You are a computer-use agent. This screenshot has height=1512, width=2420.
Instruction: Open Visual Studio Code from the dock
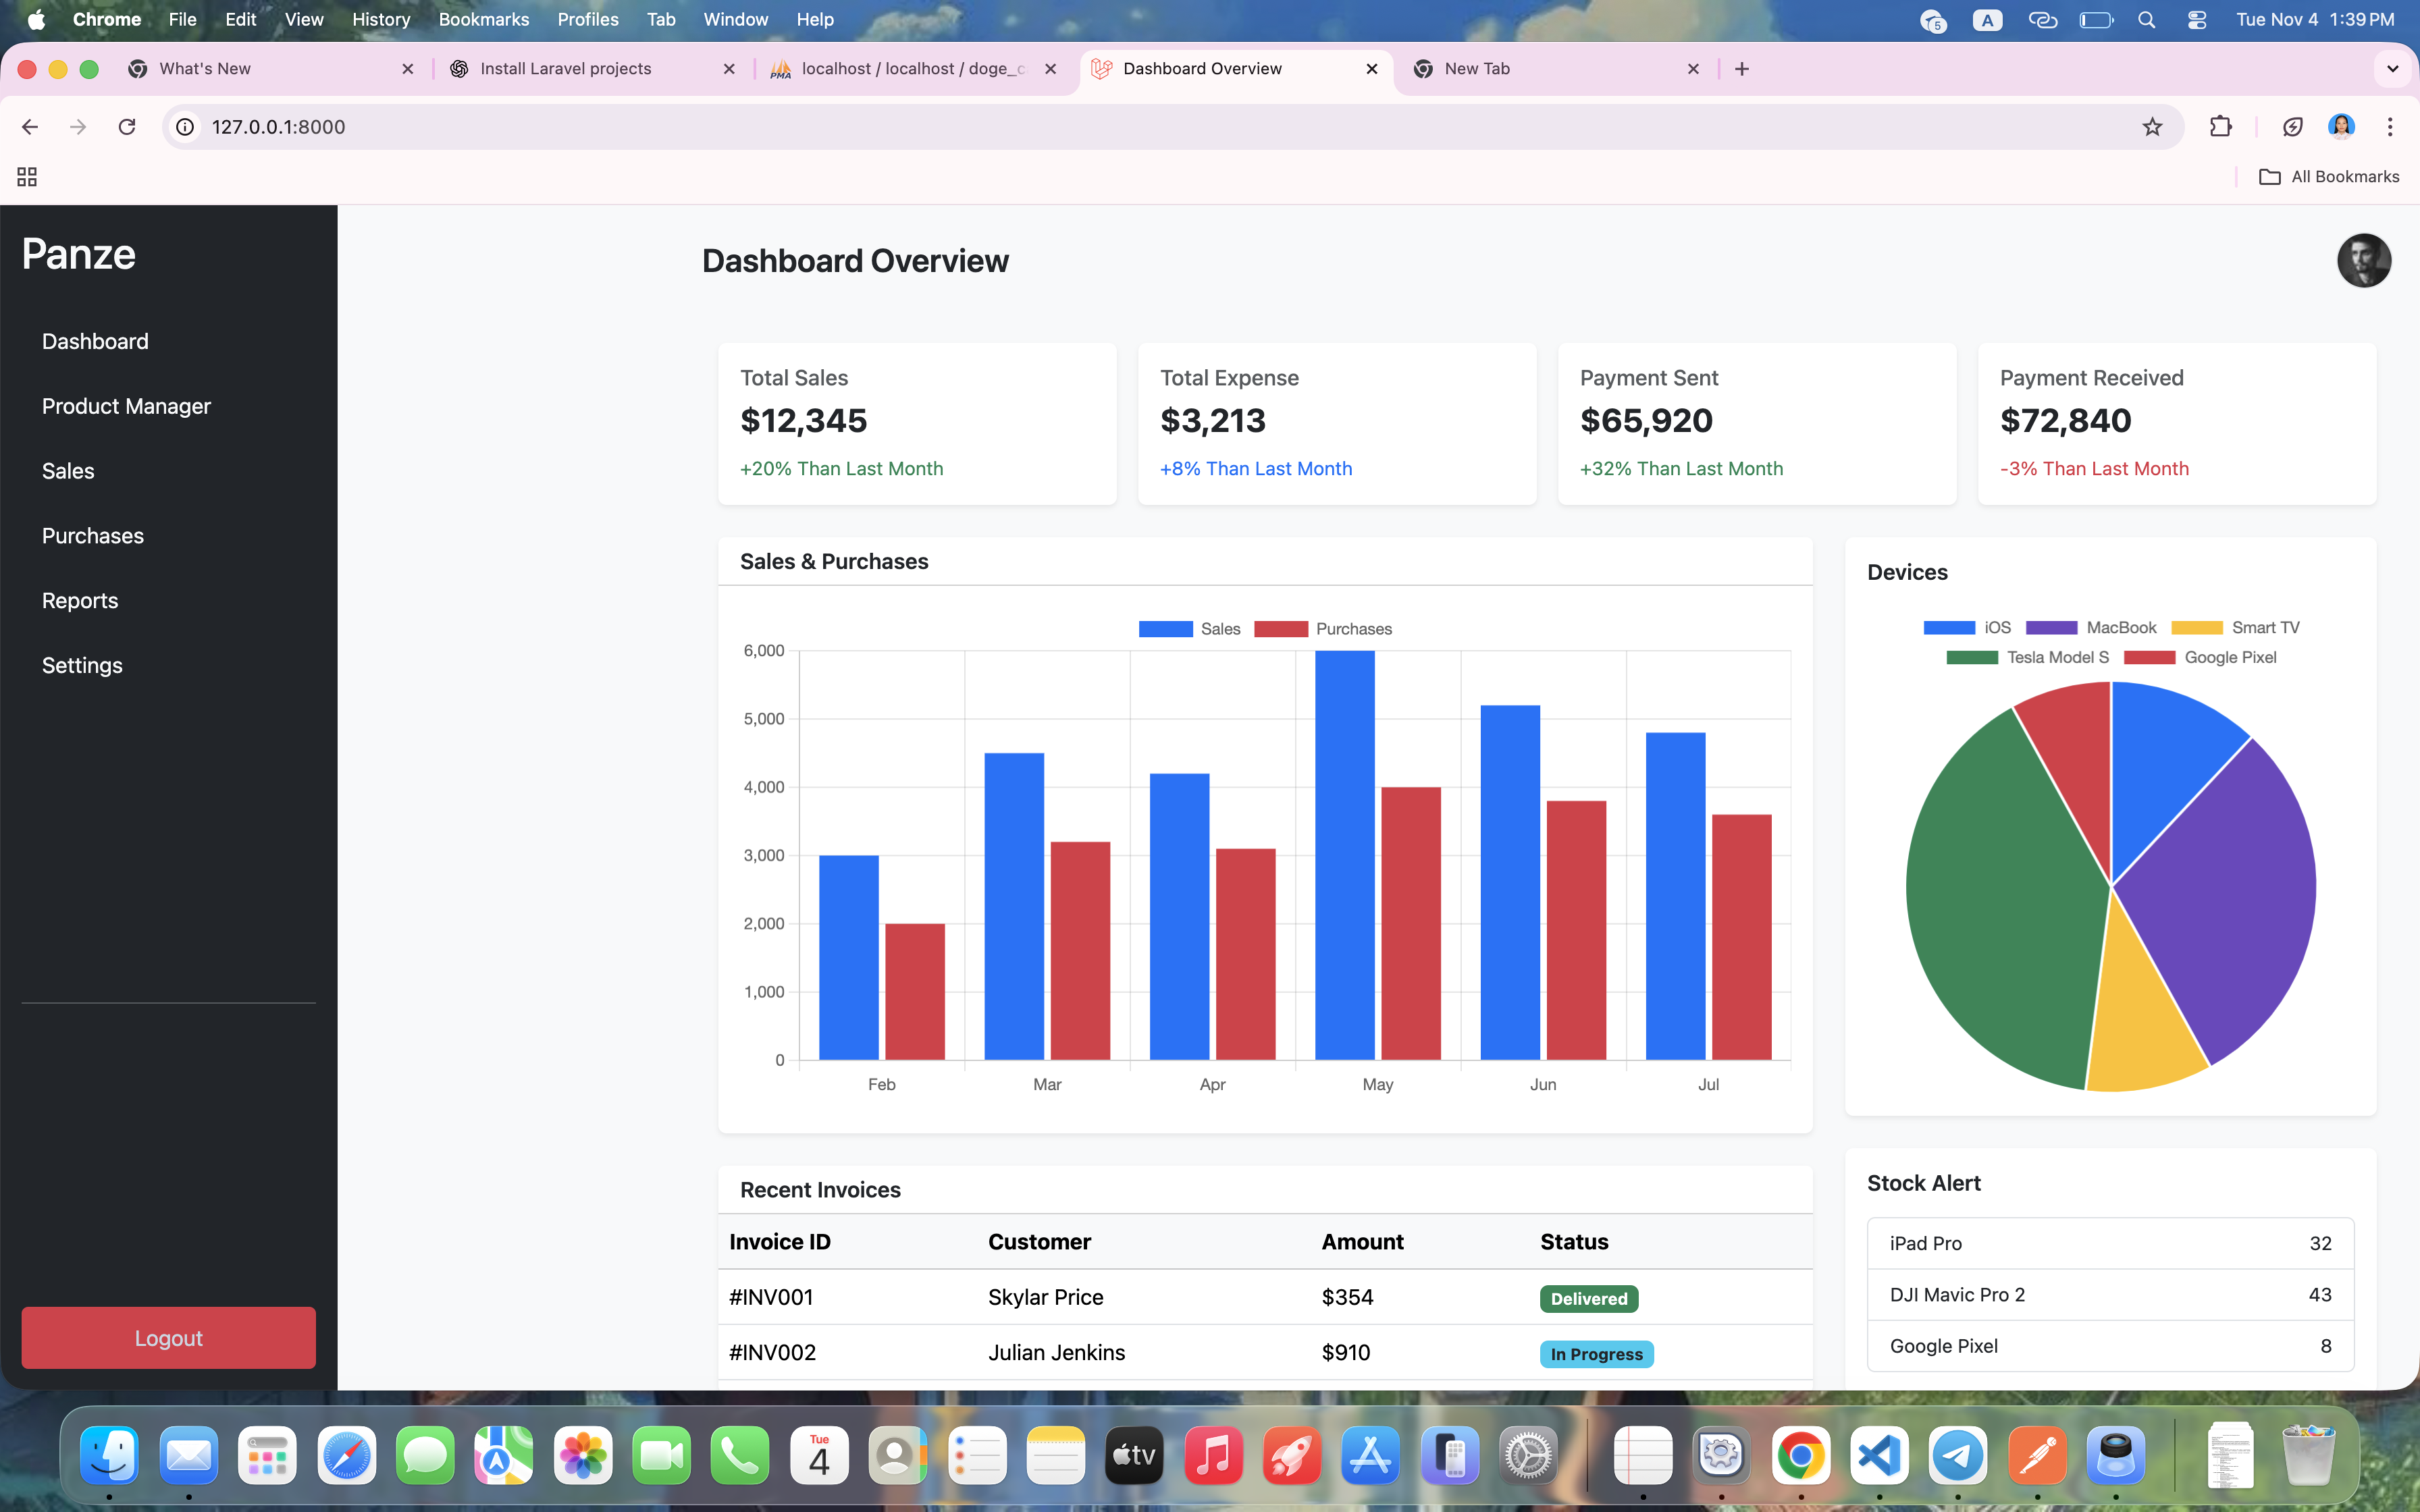[1879, 1456]
